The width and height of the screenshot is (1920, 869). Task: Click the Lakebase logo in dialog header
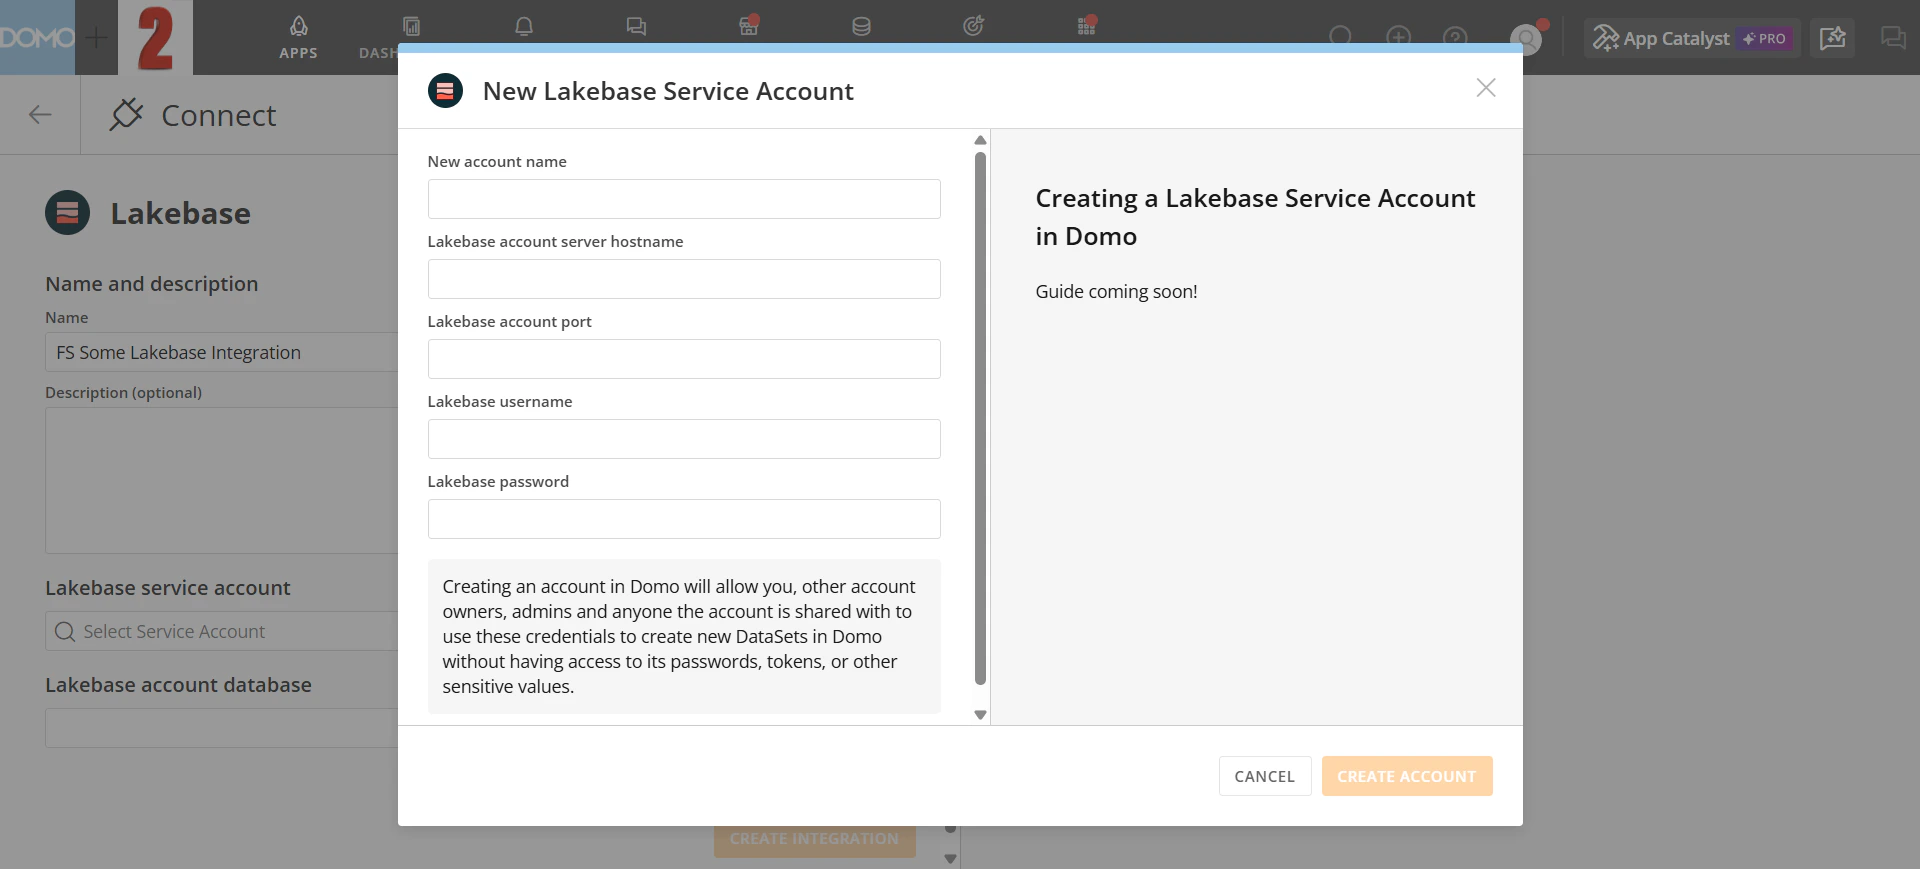pyautogui.click(x=445, y=91)
